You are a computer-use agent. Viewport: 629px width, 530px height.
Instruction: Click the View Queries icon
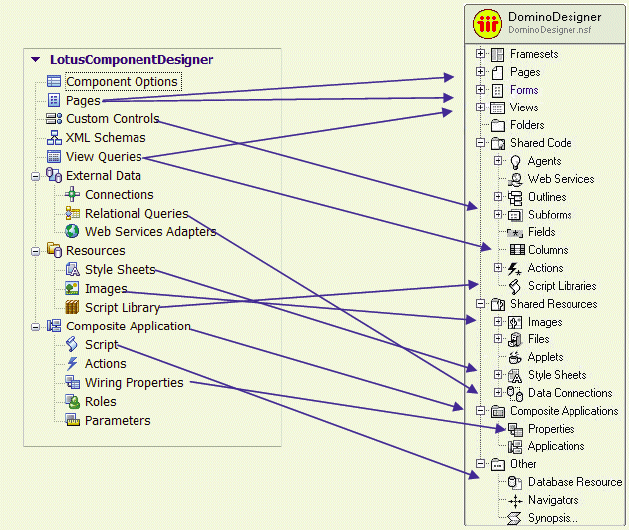click(x=54, y=156)
